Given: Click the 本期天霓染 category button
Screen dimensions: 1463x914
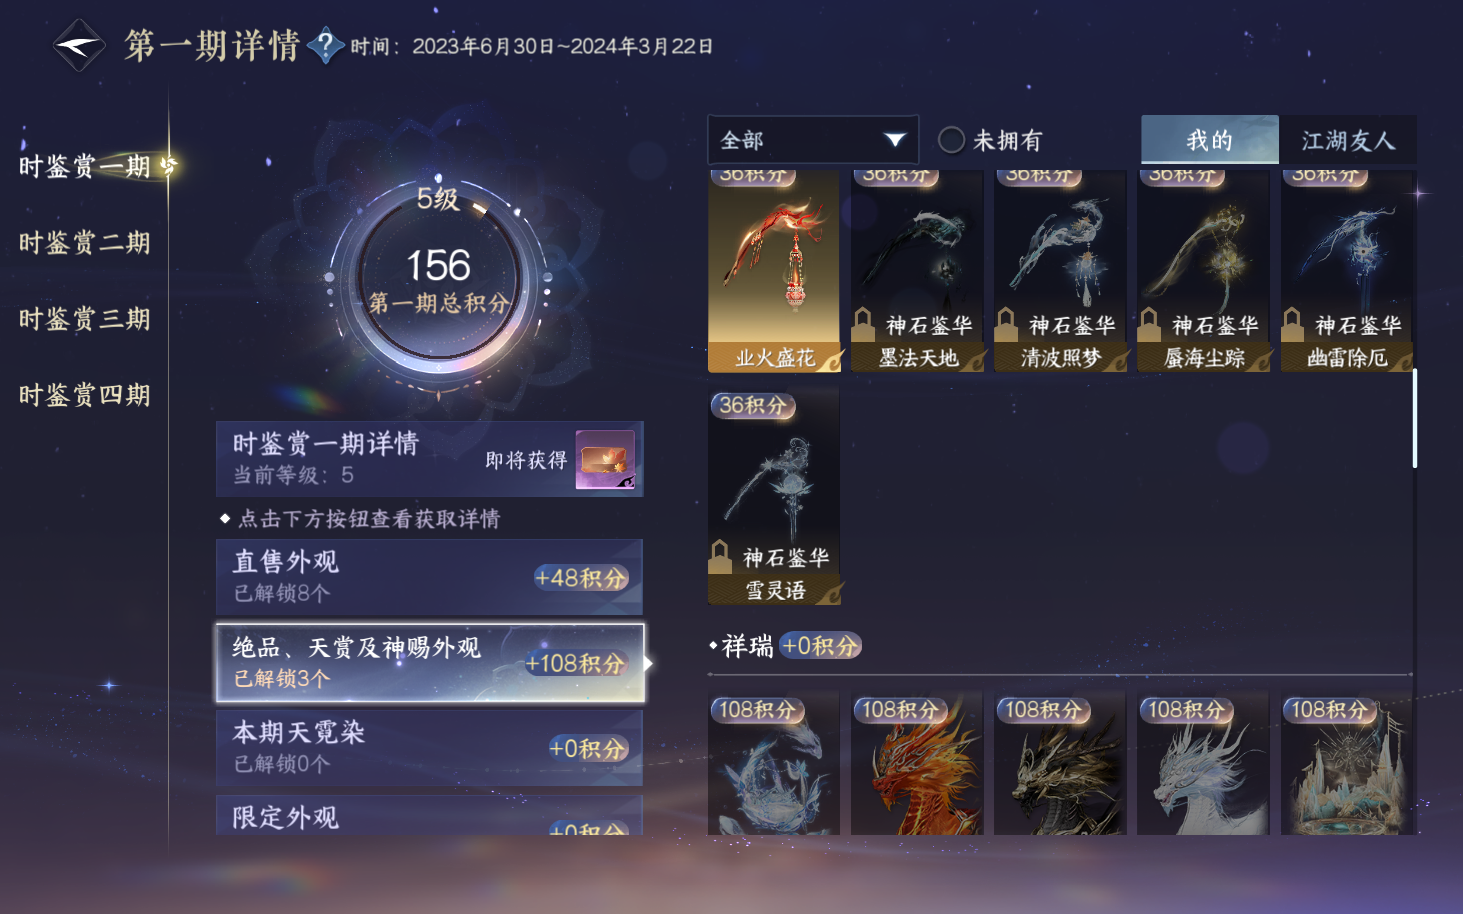Looking at the screenshot, I should coord(430,748).
